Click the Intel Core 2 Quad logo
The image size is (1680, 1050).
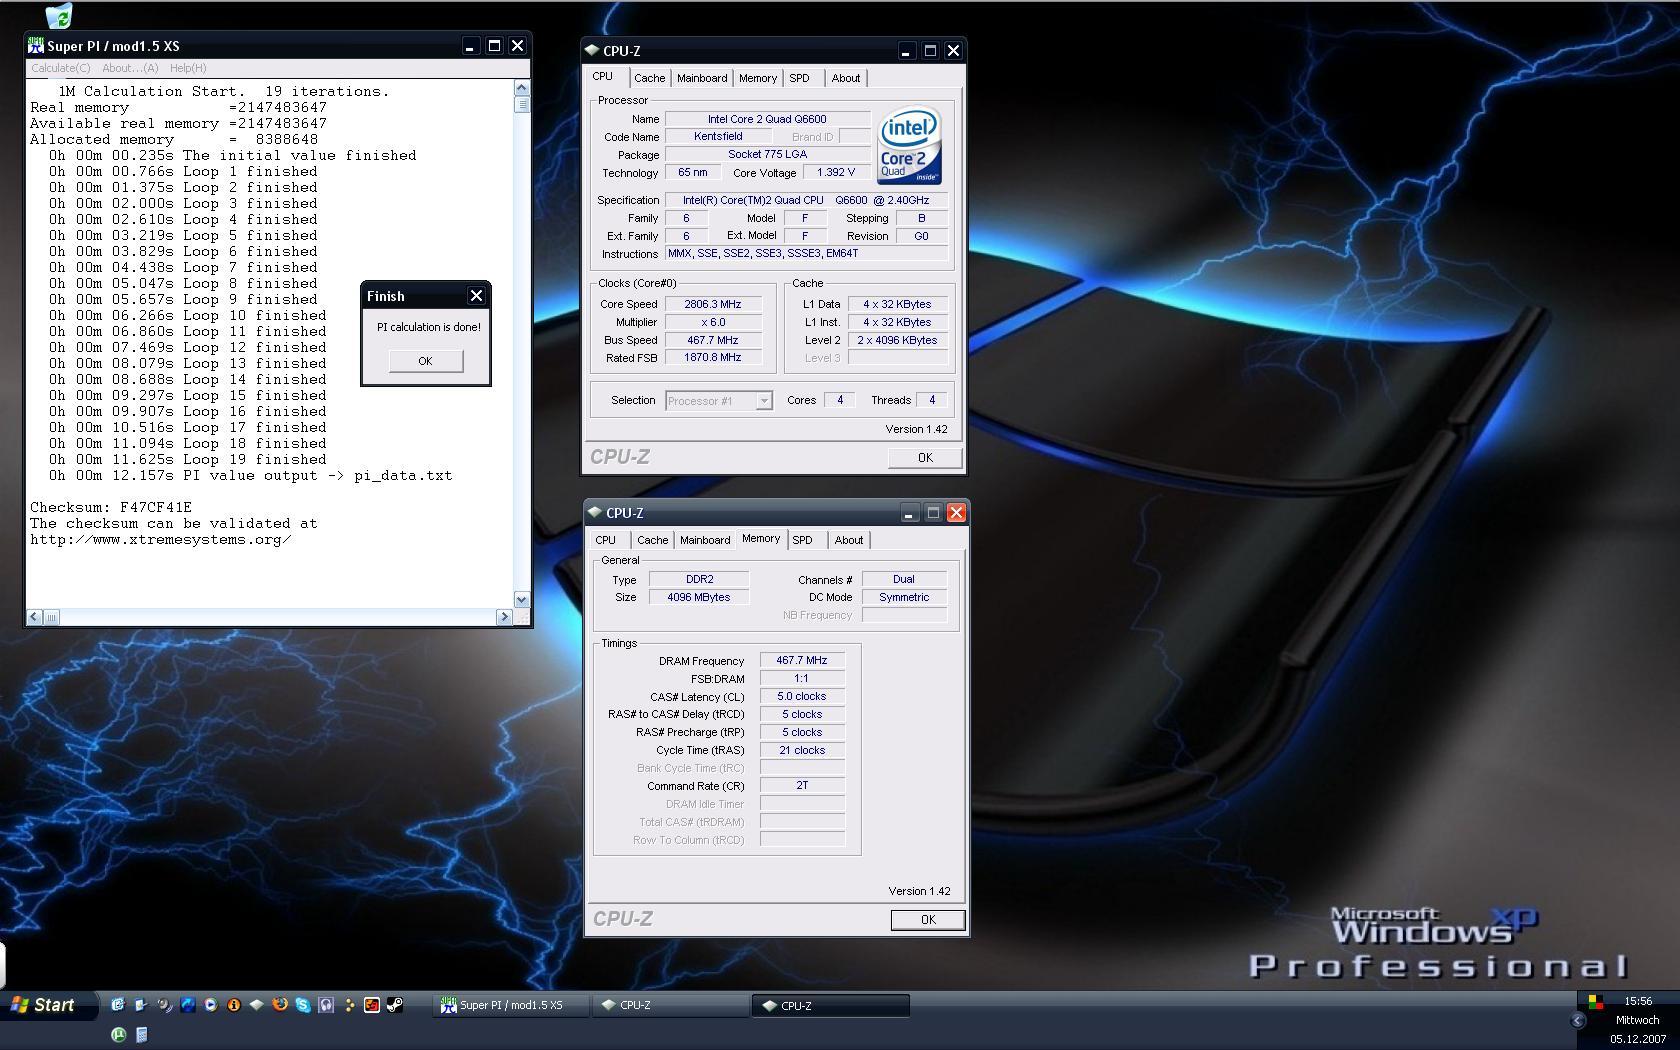909,146
